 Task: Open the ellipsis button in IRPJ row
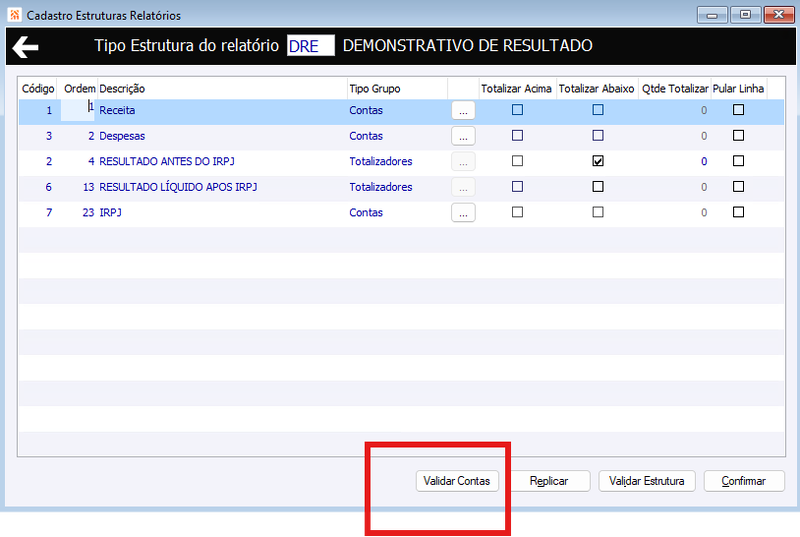tap(463, 213)
